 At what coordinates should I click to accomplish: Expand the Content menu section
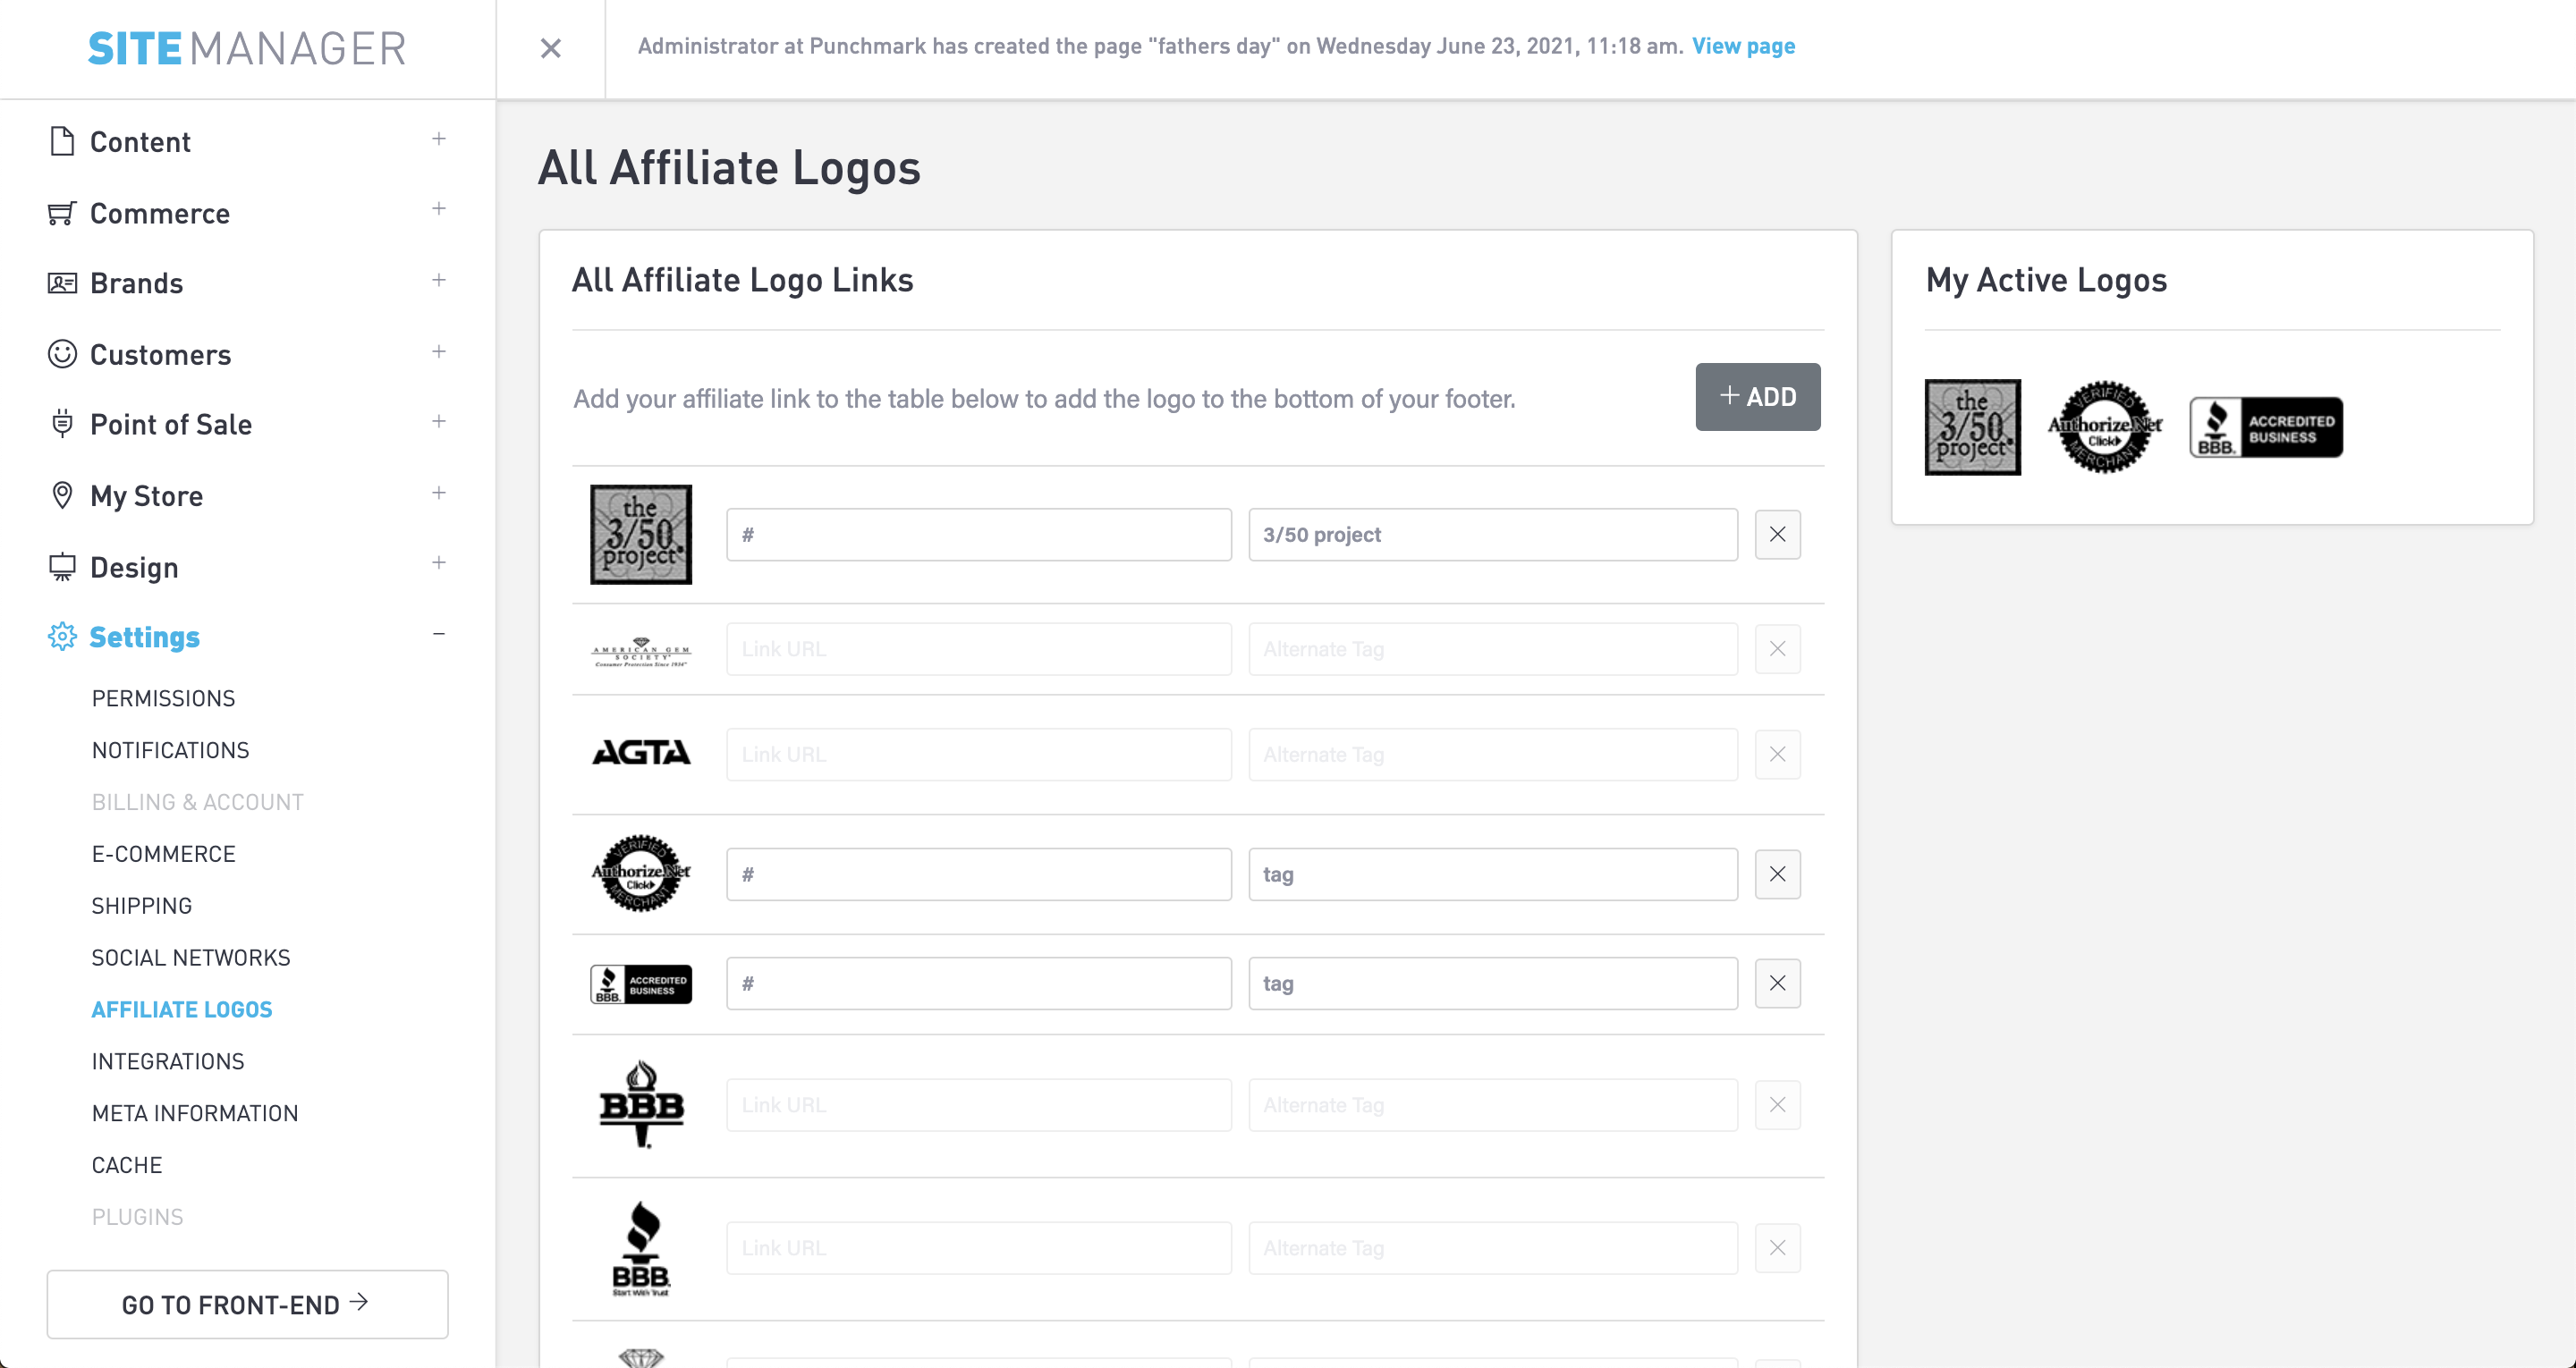(x=438, y=139)
